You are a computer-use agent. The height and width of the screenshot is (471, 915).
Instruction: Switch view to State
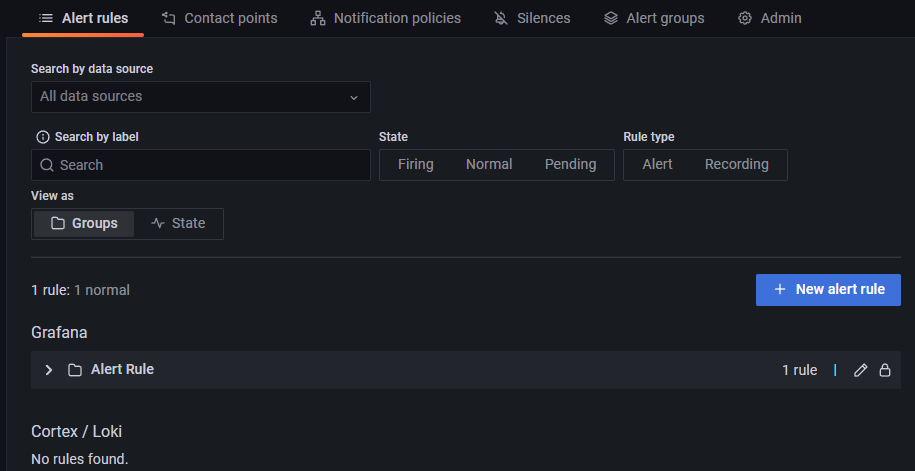coord(178,224)
